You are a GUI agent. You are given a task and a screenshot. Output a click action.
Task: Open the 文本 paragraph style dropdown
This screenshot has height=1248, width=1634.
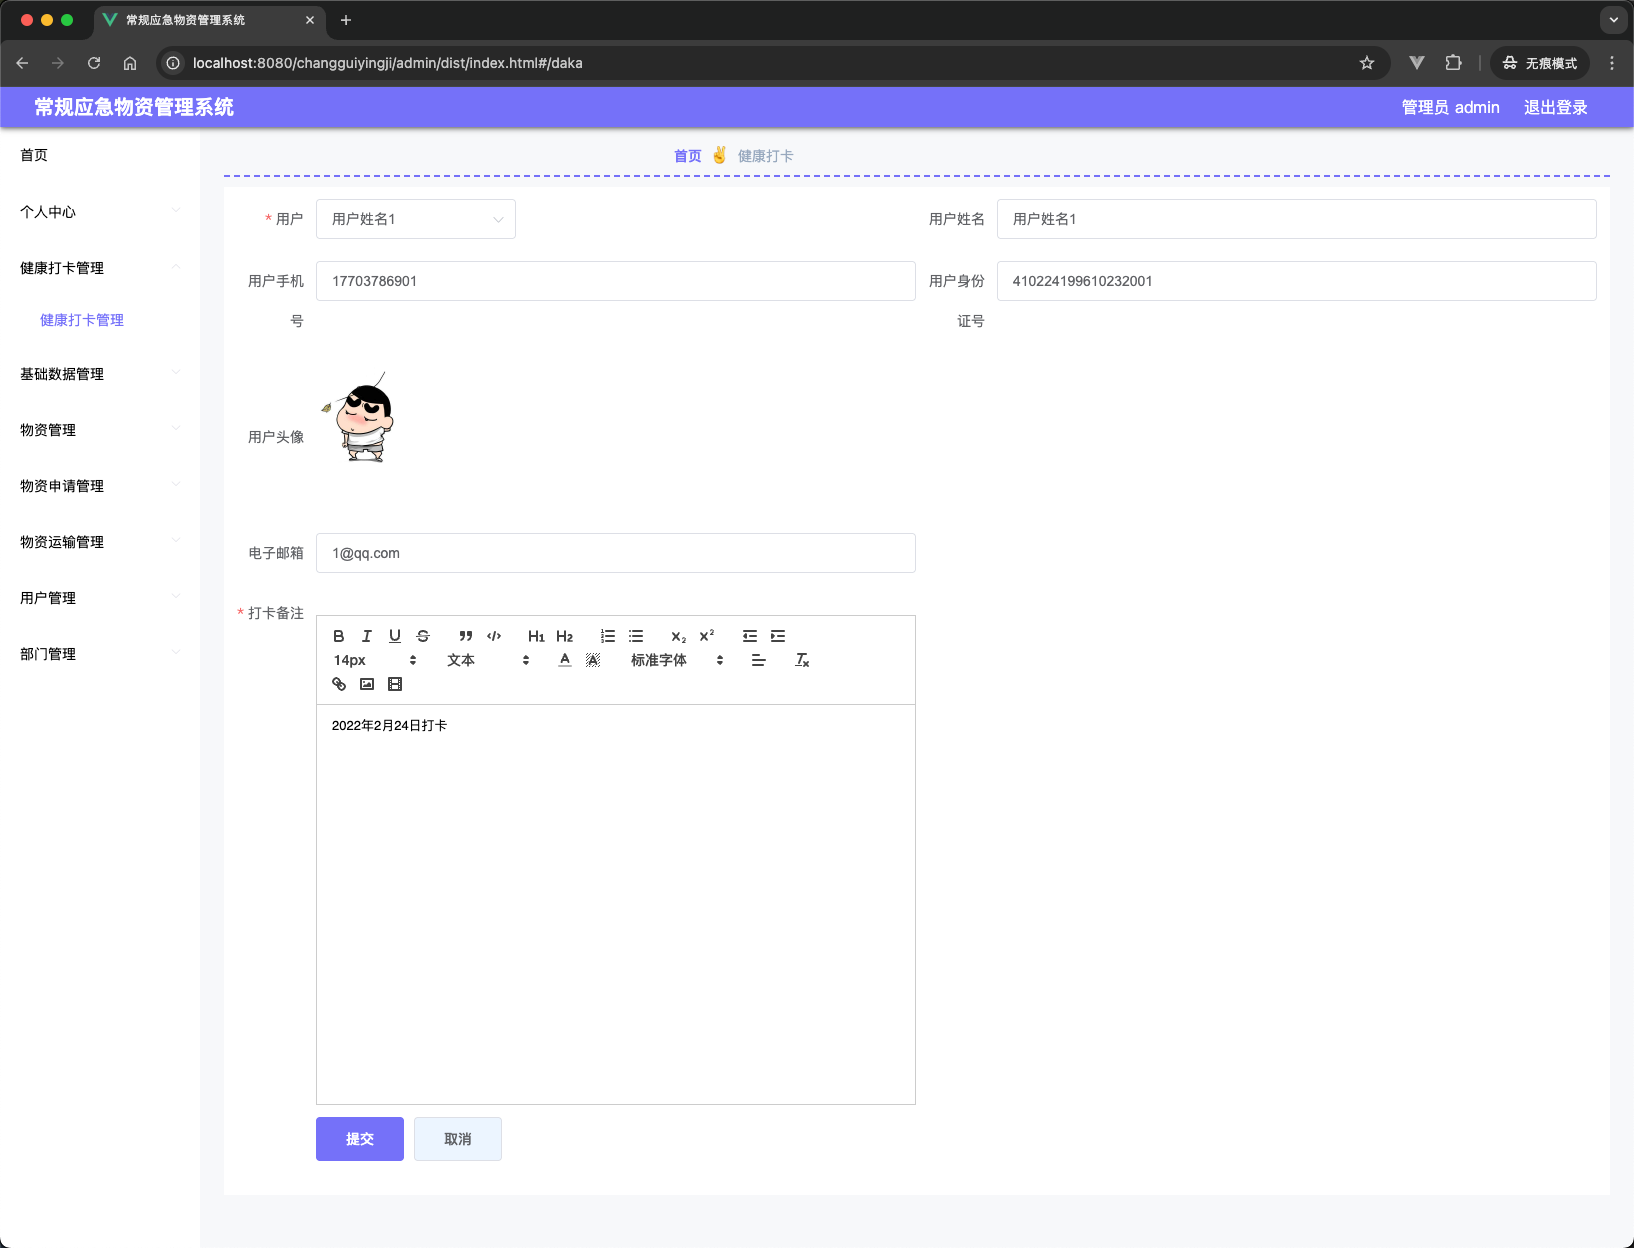pos(488,660)
